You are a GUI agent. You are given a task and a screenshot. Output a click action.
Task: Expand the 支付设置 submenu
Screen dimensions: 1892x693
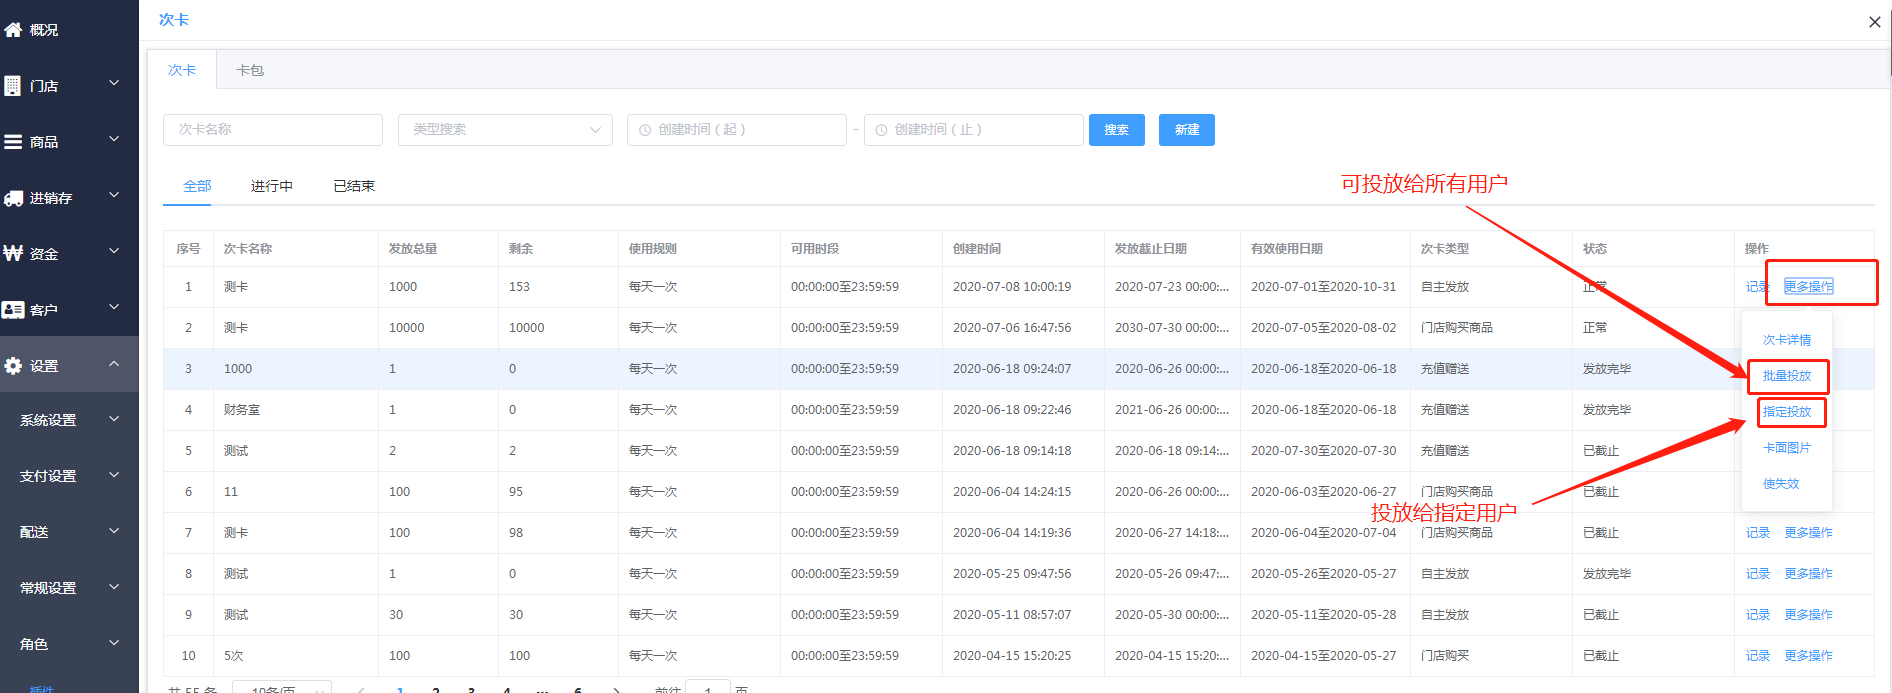point(114,475)
